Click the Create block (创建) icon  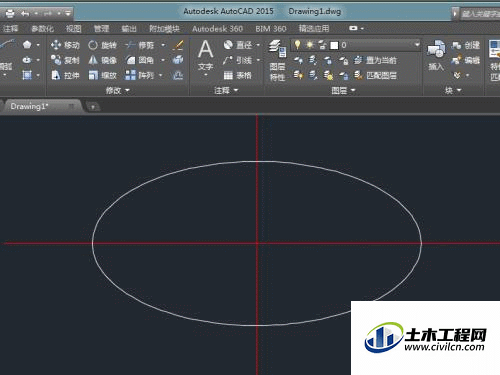466,45
